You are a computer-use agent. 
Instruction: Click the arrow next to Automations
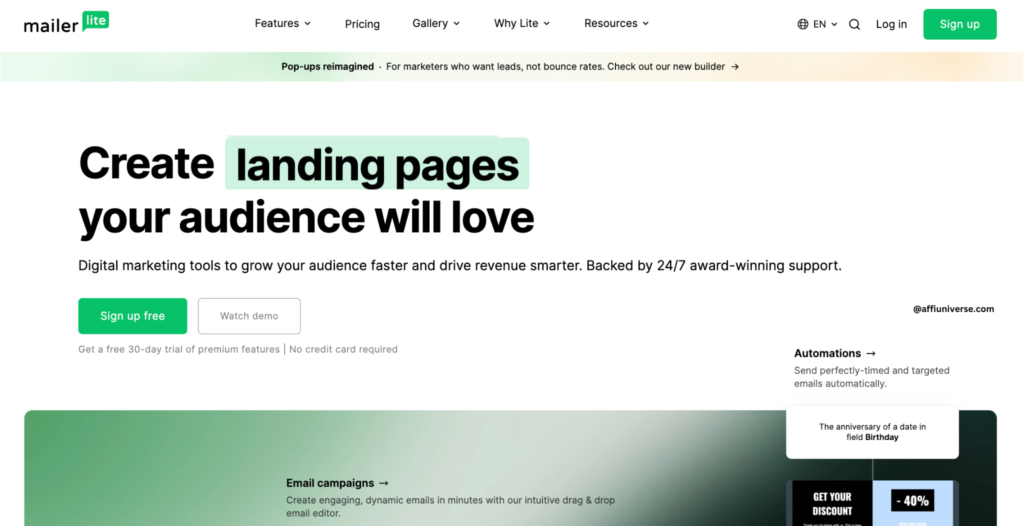(871, 353)
